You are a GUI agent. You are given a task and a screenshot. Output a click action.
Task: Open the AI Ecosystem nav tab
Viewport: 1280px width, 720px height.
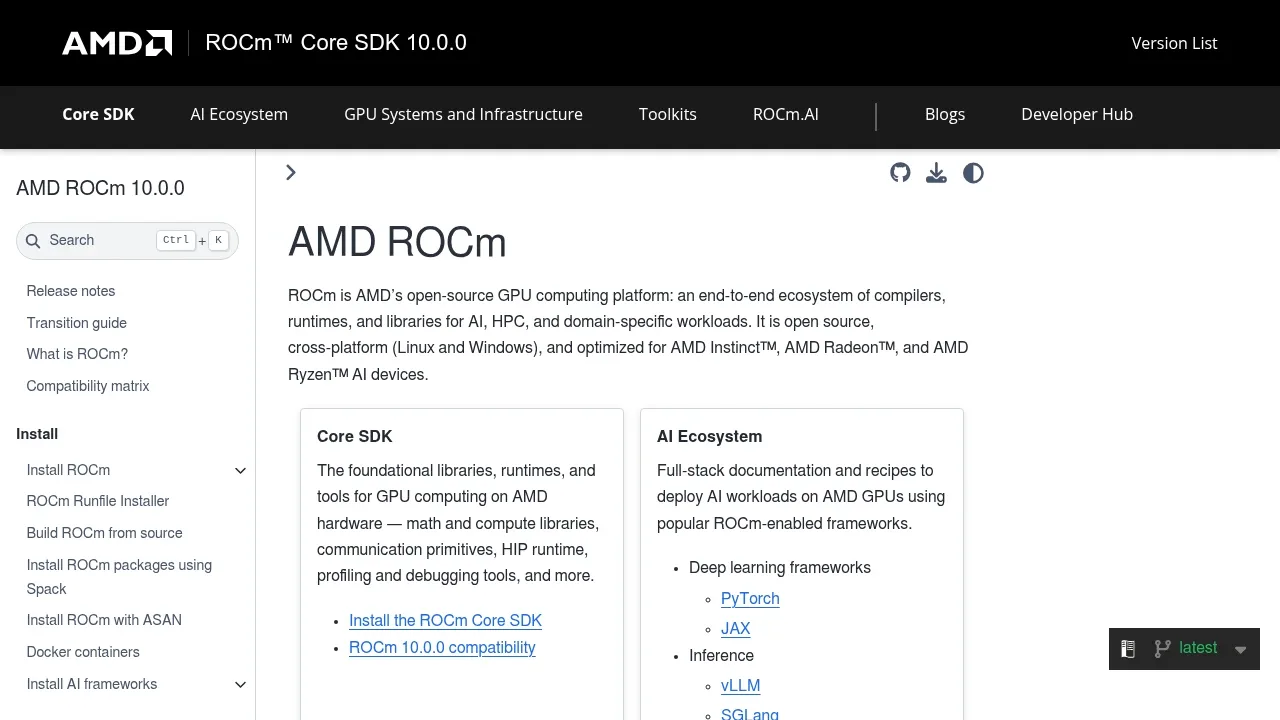coord(239,114)
